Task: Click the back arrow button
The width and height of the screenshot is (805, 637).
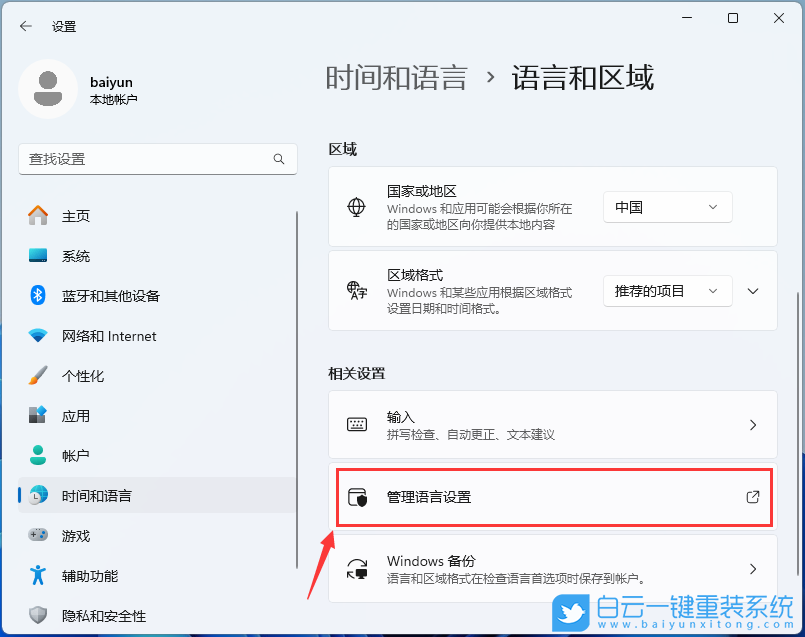Action: click(24, 27)
